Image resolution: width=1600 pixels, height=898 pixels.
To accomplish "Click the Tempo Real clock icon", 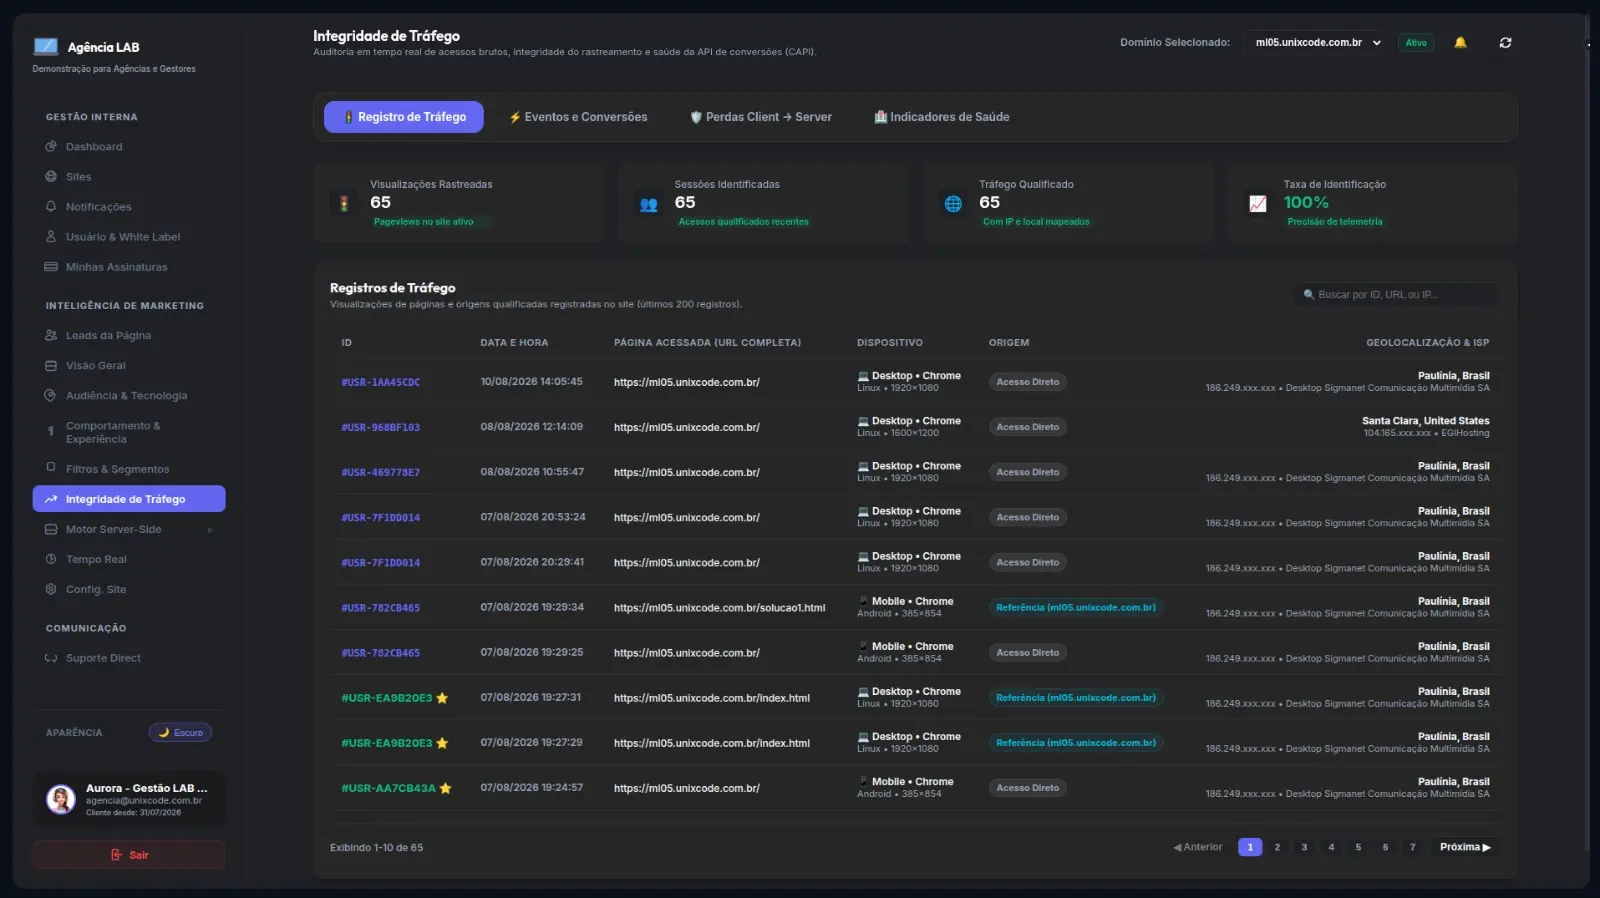I will [x=51, y=560].
